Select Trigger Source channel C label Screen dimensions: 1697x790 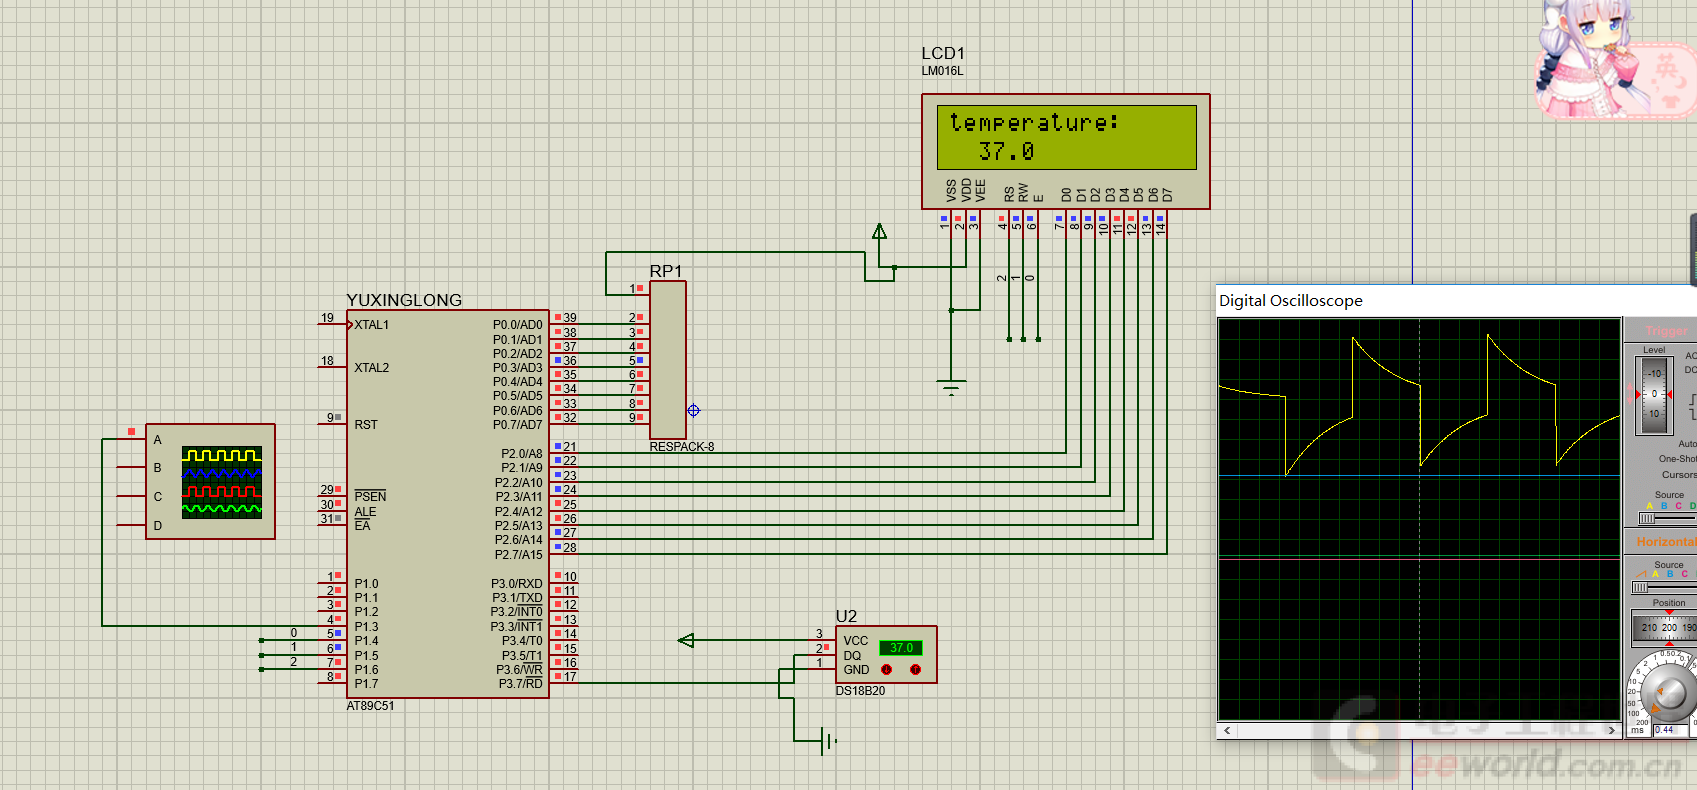click(x=1678, y=506)
